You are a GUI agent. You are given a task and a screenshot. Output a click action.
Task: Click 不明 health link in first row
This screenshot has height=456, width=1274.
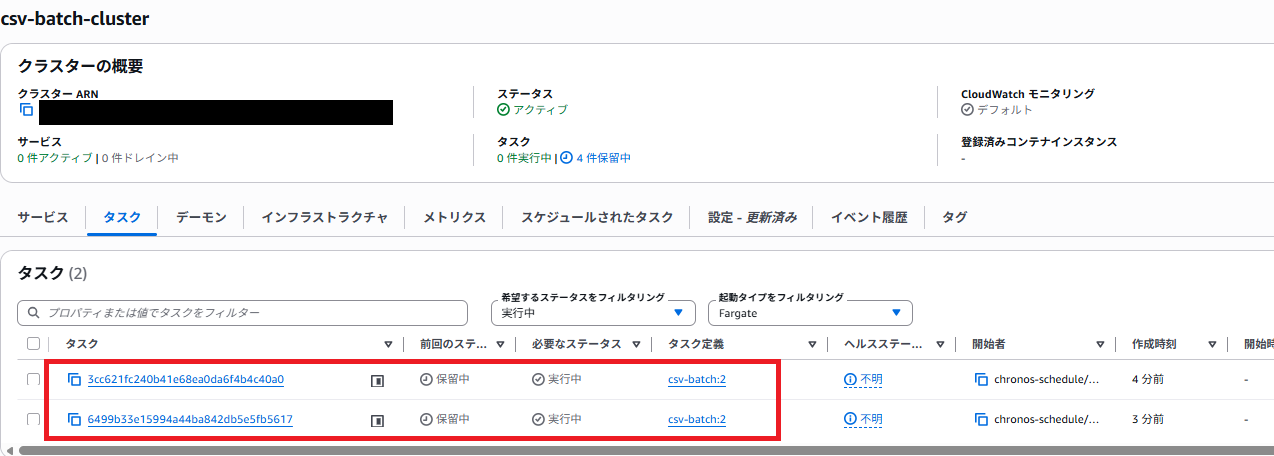(x=871, y=380)
